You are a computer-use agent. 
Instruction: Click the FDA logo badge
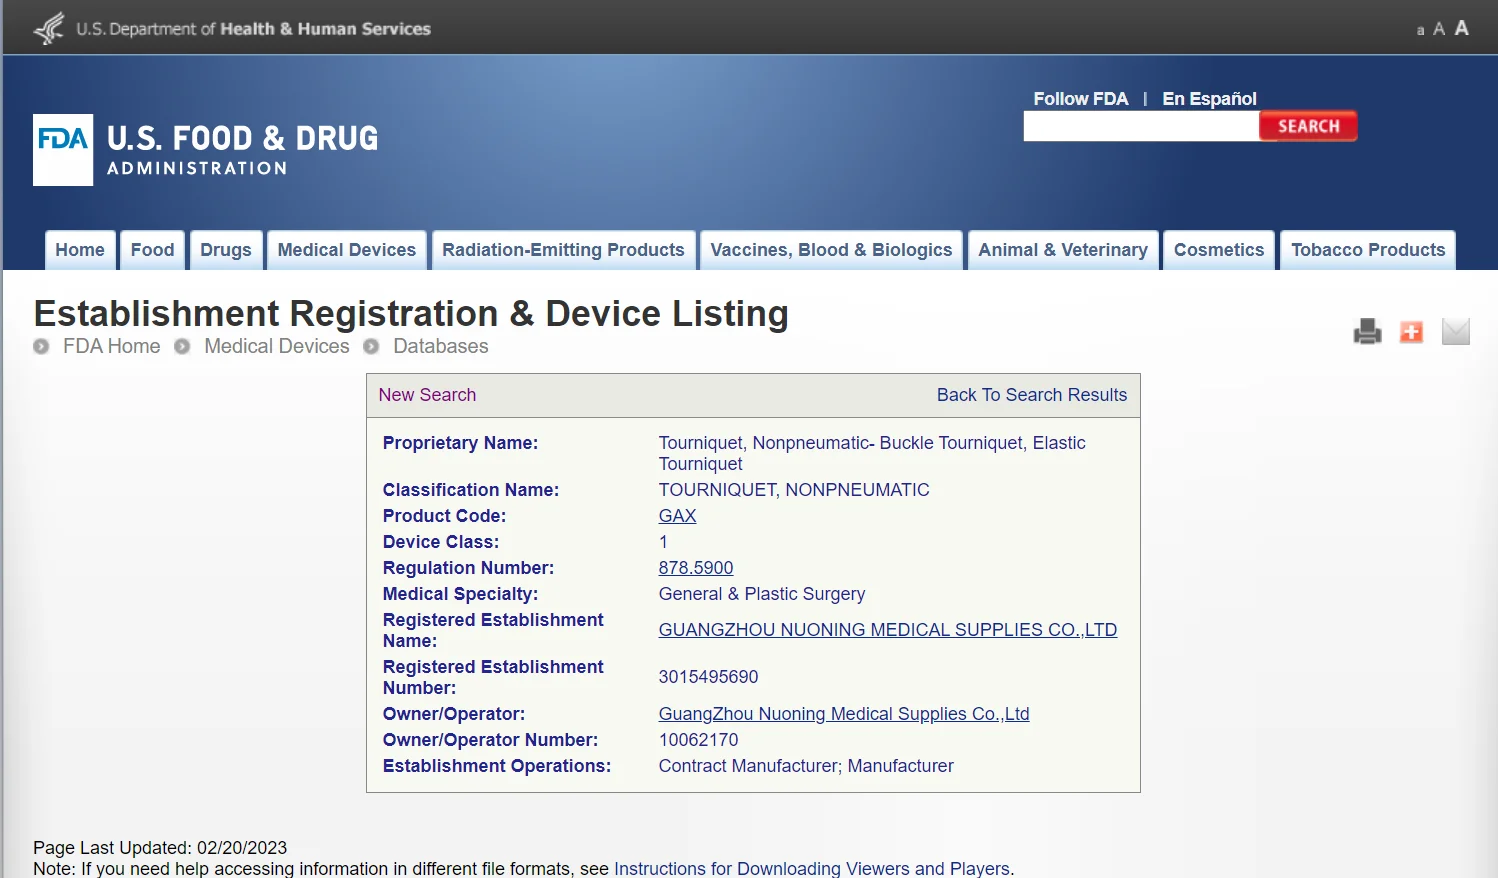click(x=63, y=150)
